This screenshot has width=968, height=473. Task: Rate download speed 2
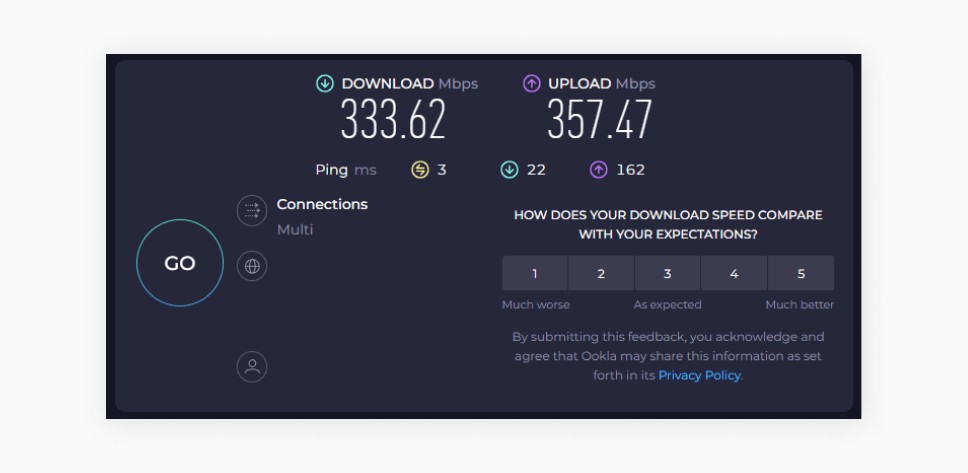tap(601, 273)
